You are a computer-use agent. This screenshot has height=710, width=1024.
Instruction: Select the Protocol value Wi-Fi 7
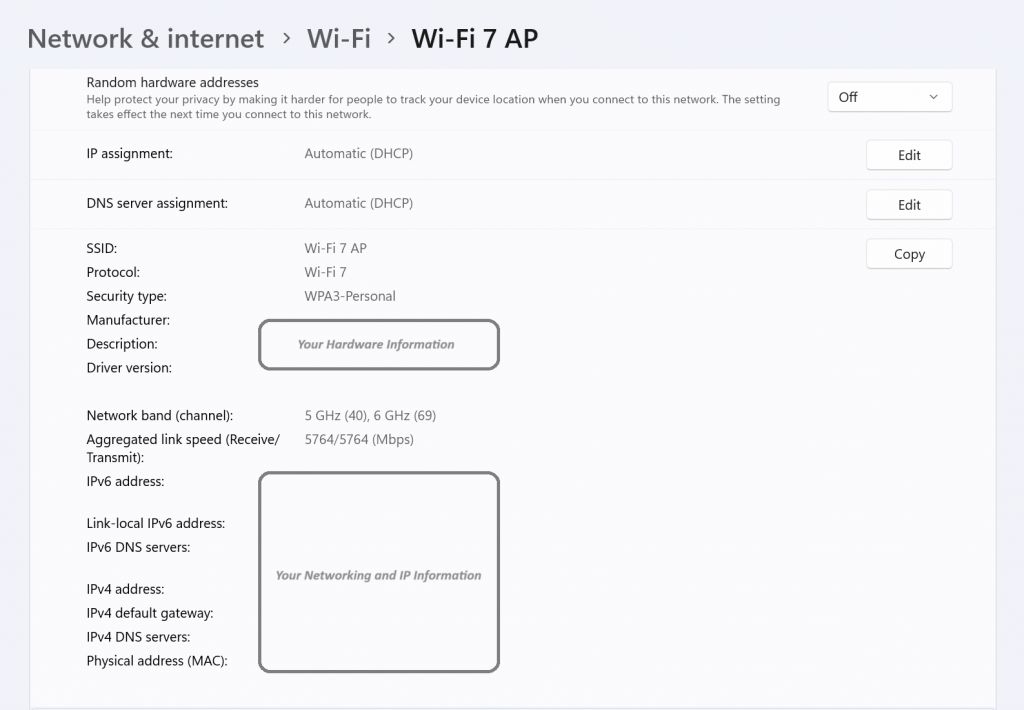327,272
